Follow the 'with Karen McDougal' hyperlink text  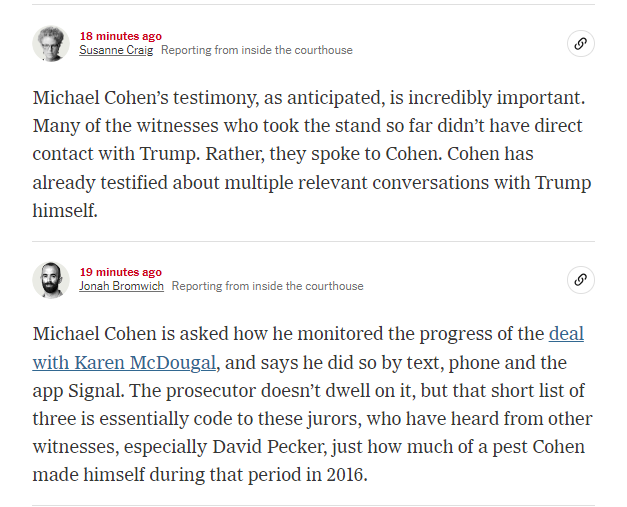124,363
